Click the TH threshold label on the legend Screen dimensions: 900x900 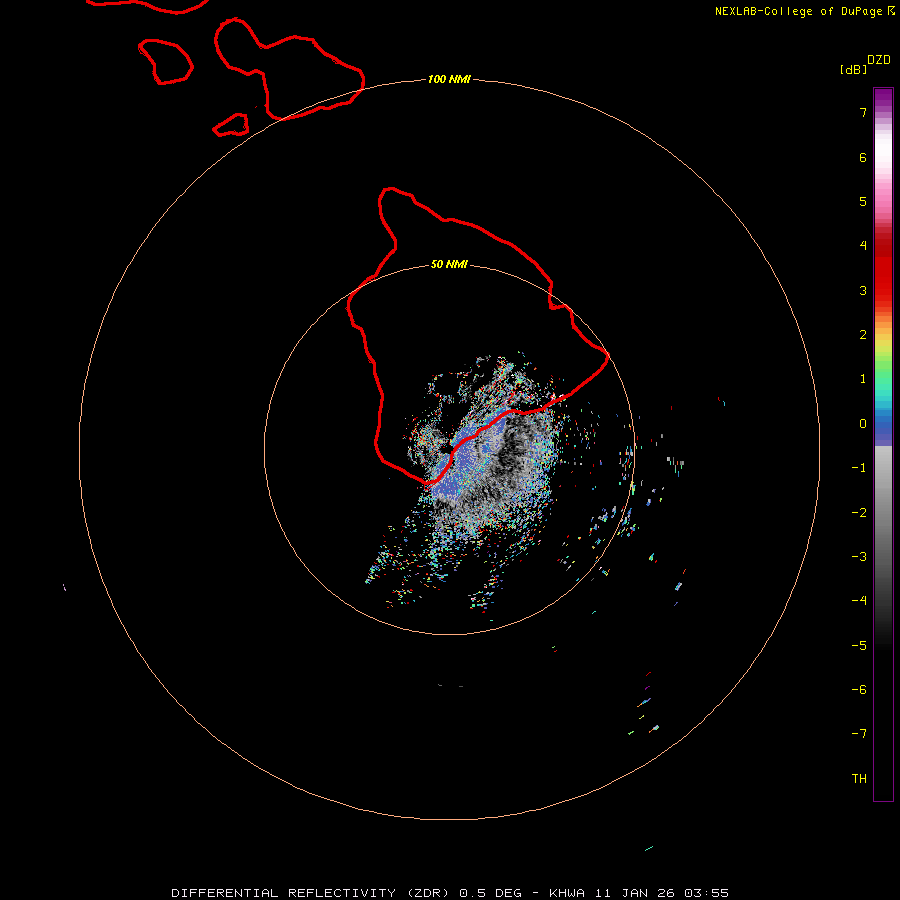point(859,779)
